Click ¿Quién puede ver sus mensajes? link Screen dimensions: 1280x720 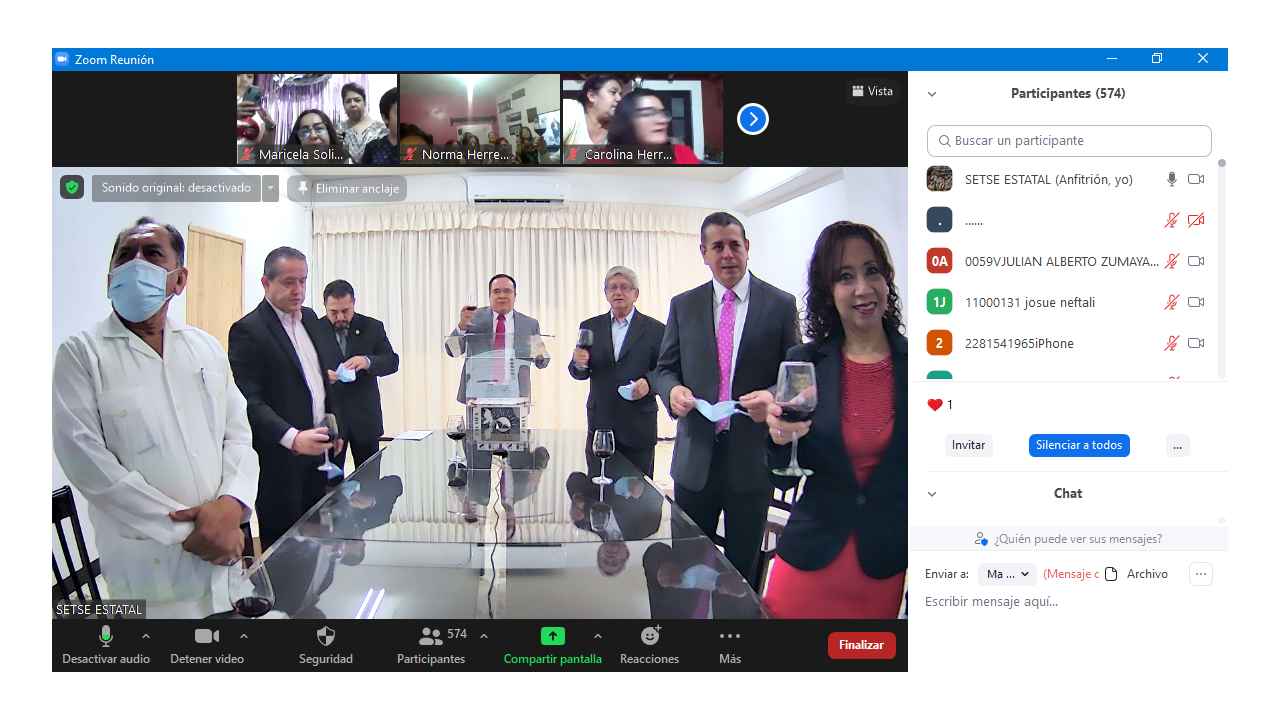1068,538
